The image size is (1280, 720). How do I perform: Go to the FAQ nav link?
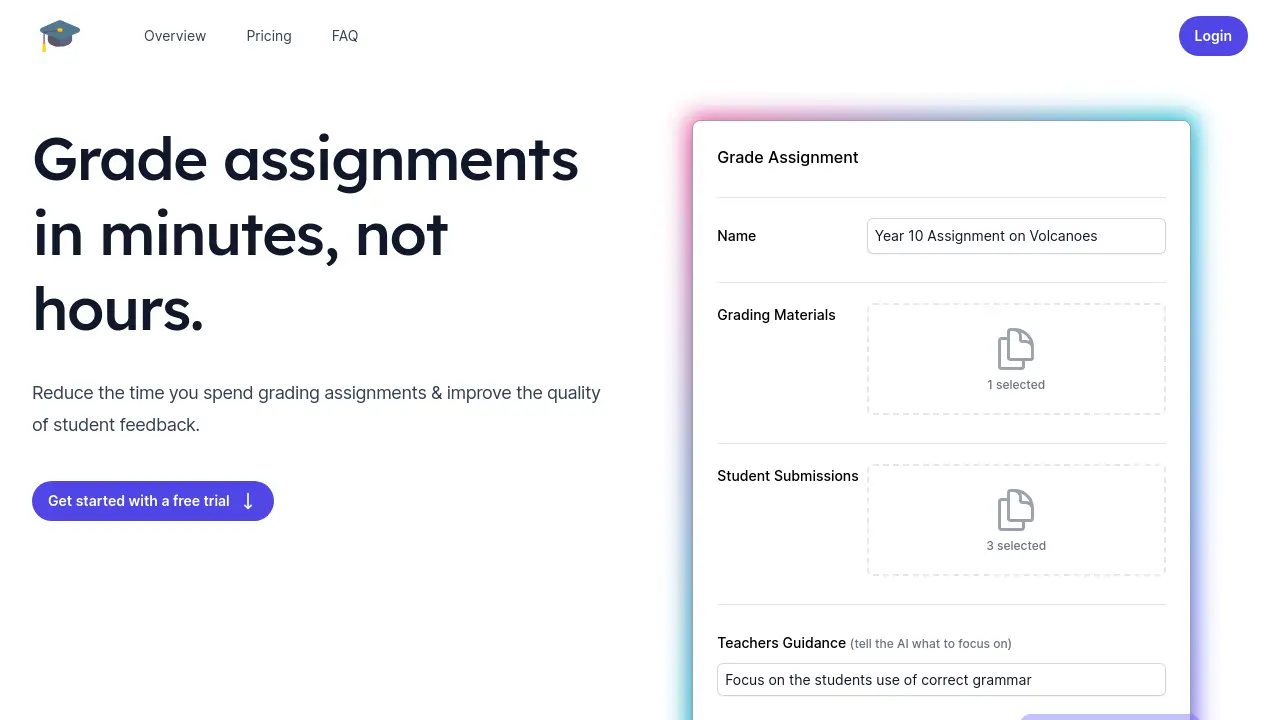pyautogui.click(x=345, y=36)
